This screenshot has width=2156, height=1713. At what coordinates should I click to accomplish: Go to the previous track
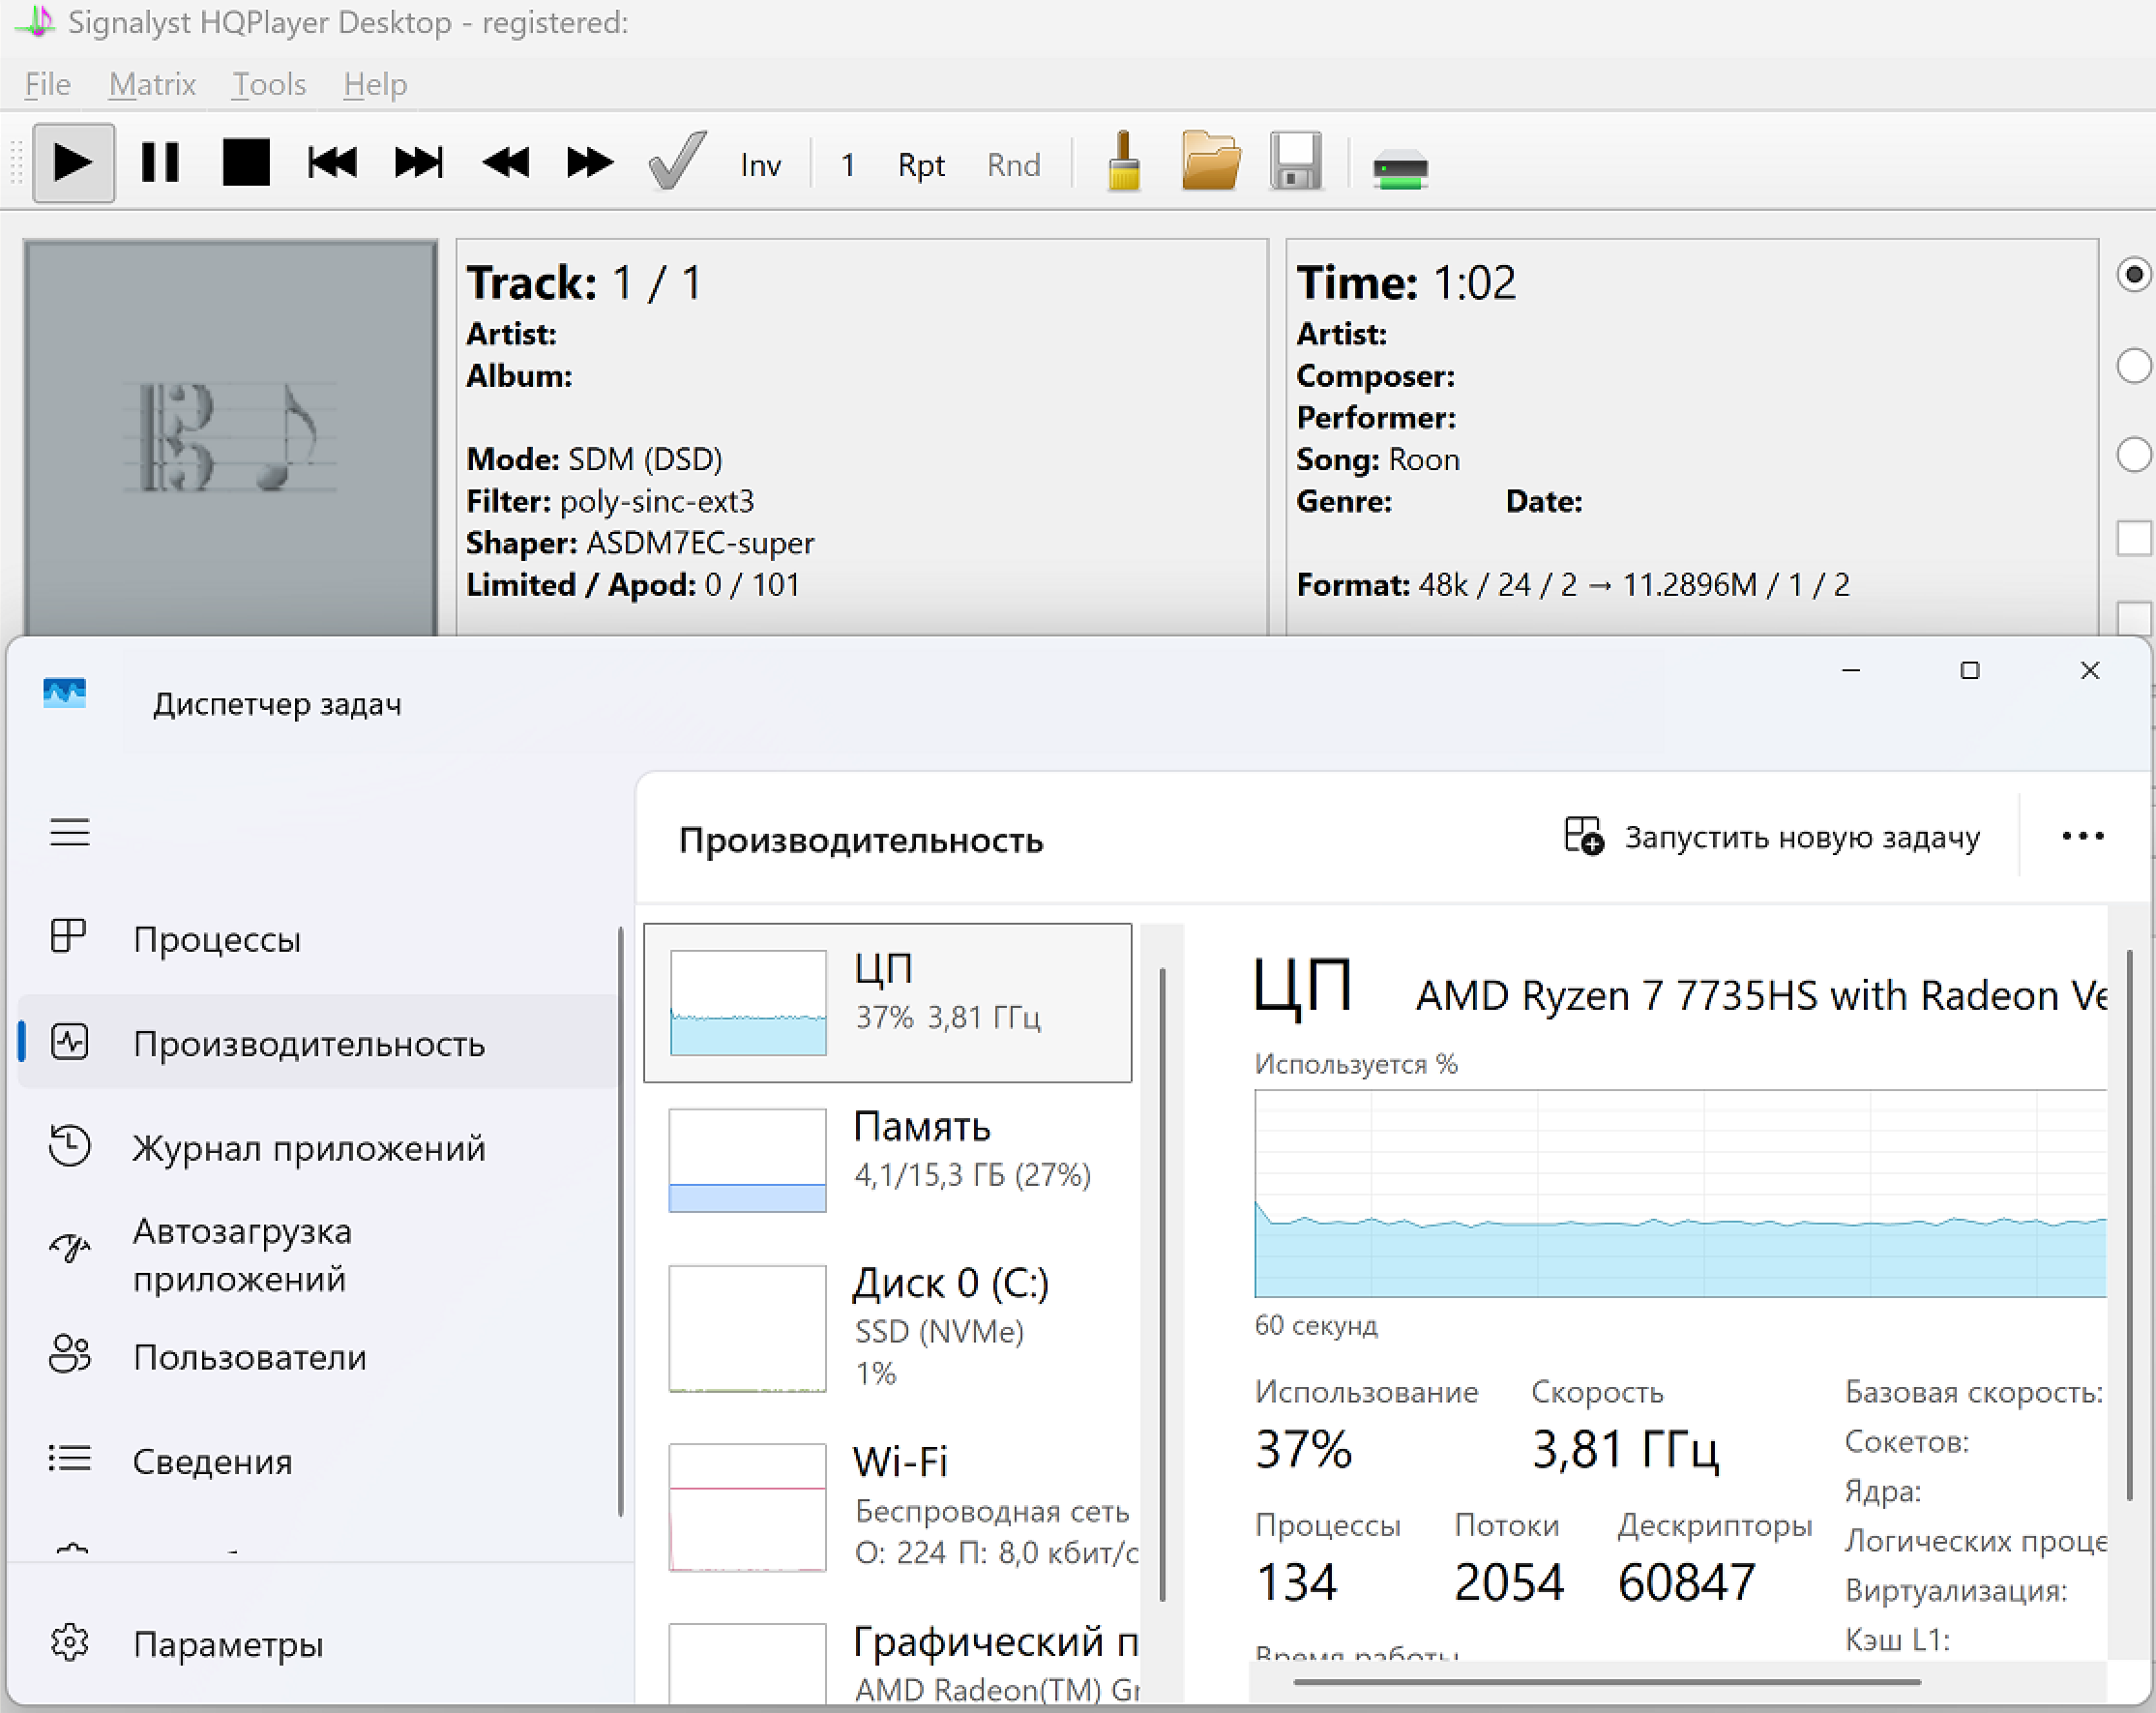(332, 163)
